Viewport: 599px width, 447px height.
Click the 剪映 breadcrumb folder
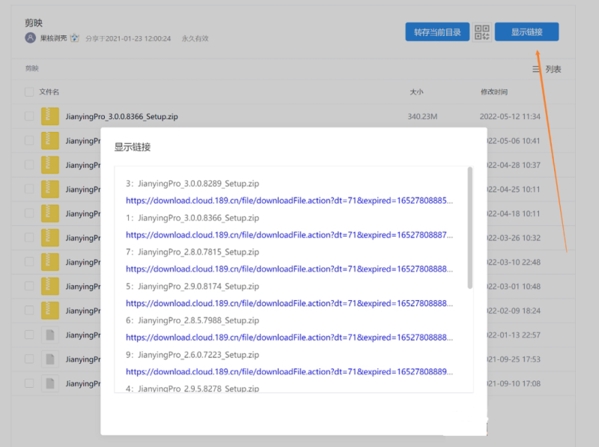32,68
